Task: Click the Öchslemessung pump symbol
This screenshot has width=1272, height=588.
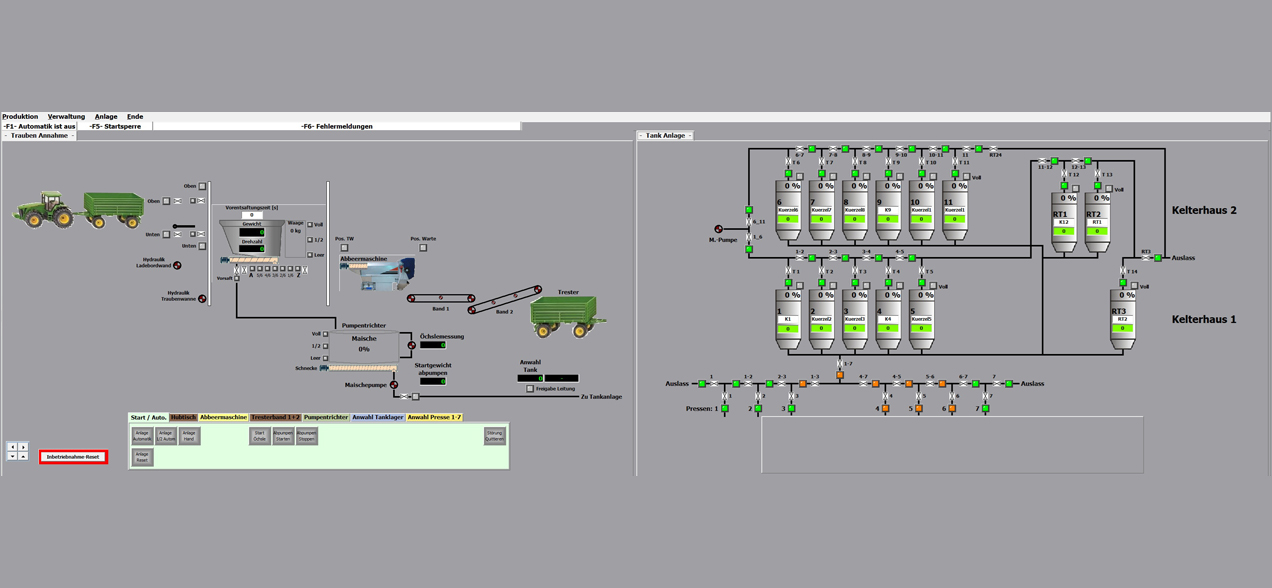Action: click(411, 345)
